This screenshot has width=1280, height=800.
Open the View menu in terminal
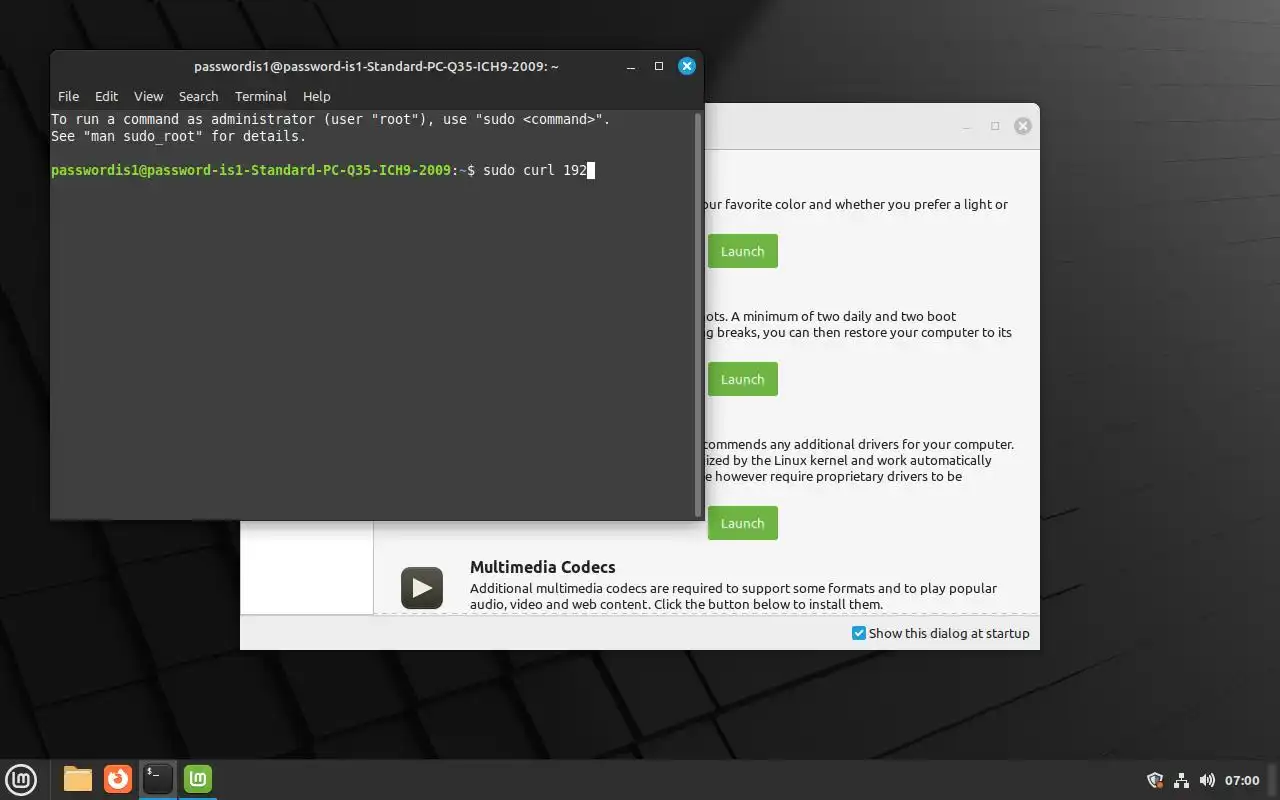pos(148,96)
